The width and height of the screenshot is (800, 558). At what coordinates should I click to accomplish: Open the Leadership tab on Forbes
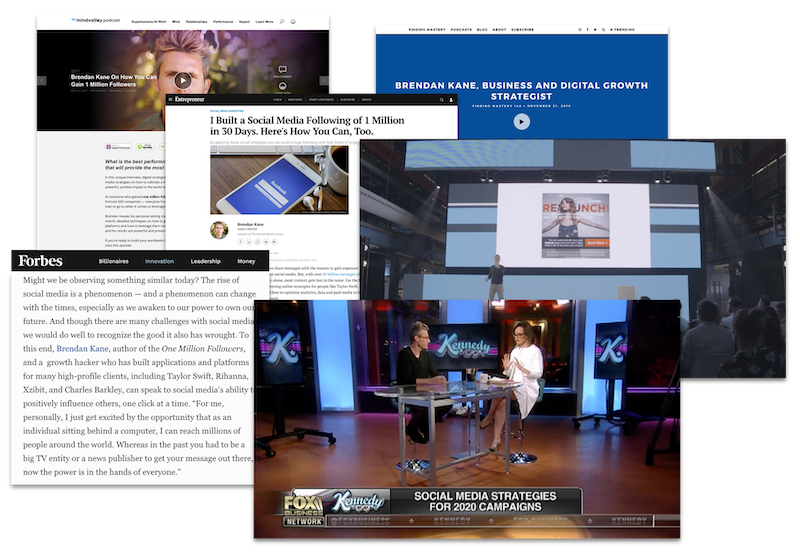click(206, 261)
